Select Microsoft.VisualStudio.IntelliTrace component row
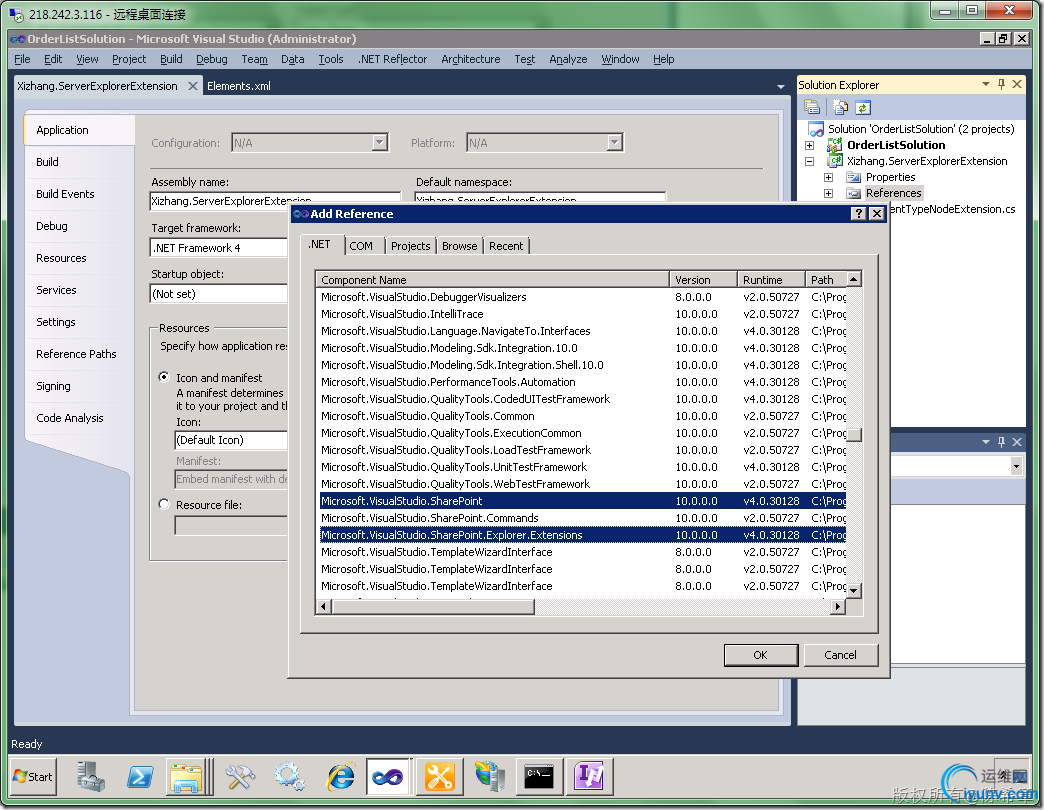The width and height of the screenshot is (1044, 810). [583, 313]
